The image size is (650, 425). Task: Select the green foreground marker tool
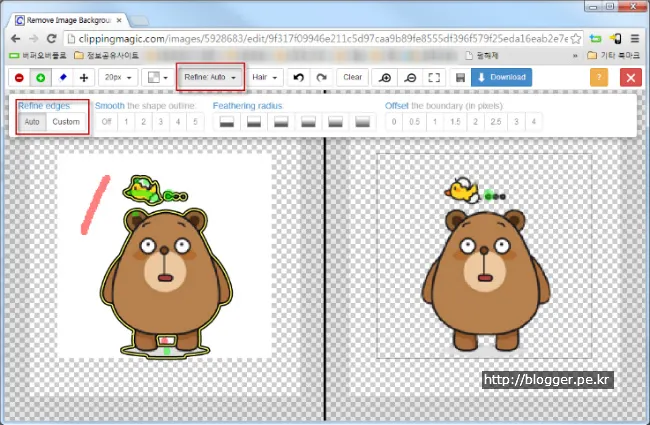40,77
